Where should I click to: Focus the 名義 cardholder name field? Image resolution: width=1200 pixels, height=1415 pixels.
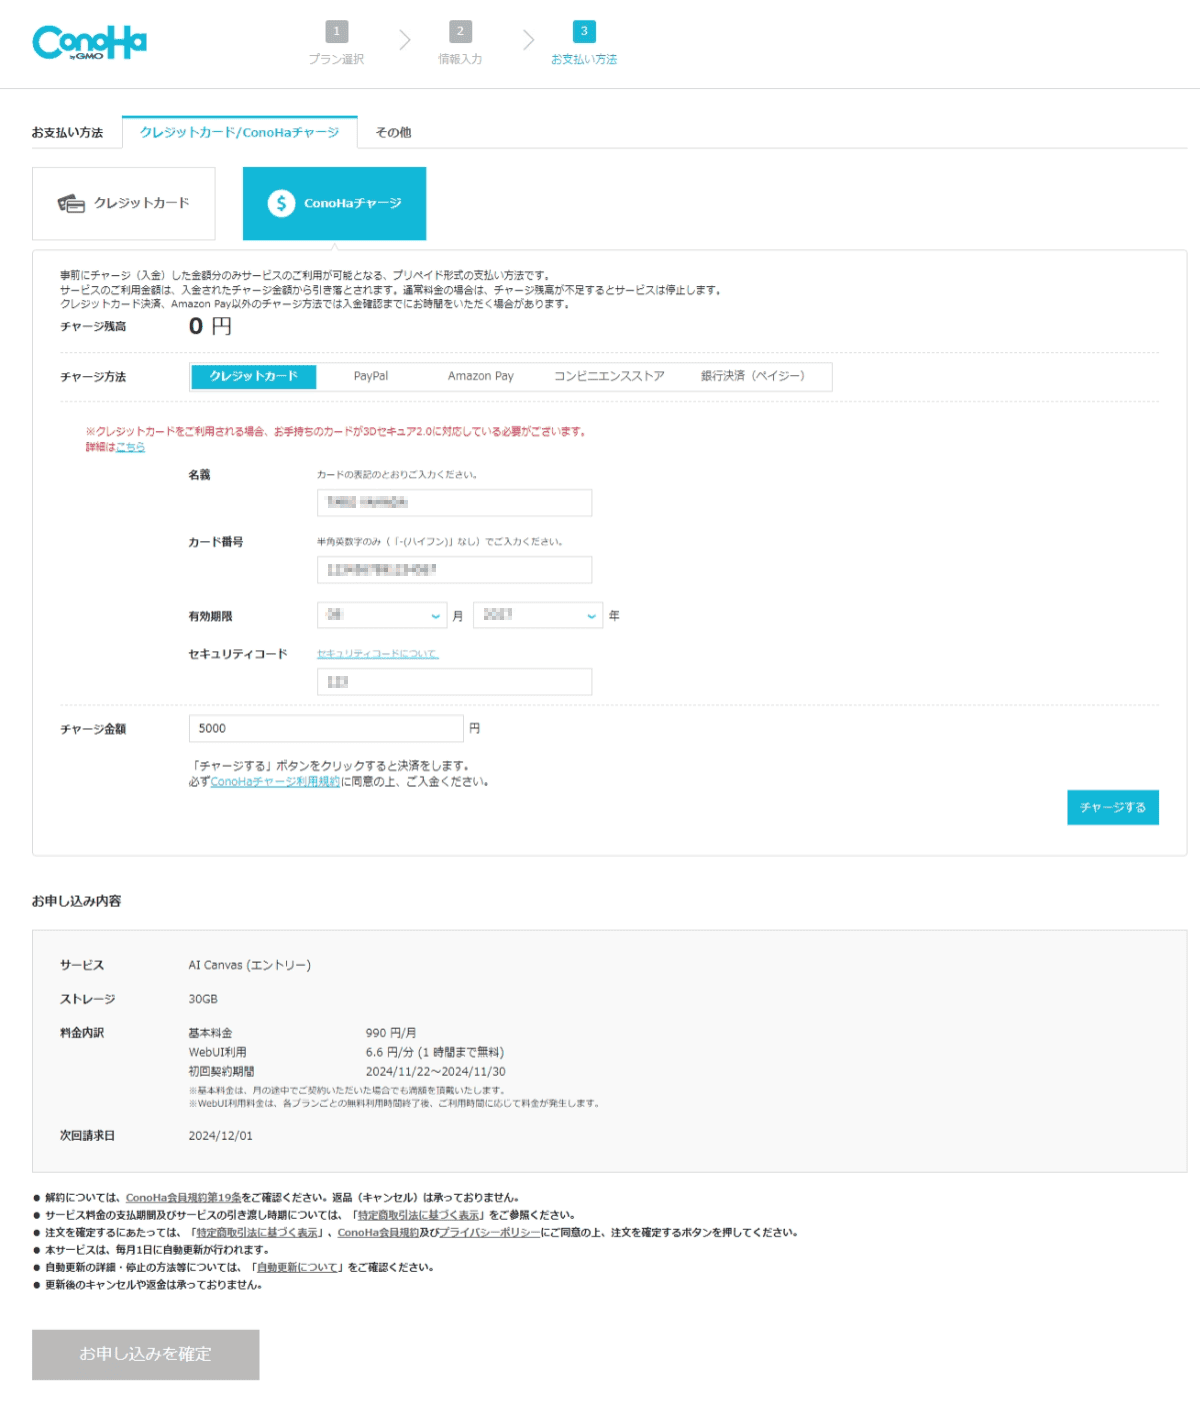pos(454,502)
